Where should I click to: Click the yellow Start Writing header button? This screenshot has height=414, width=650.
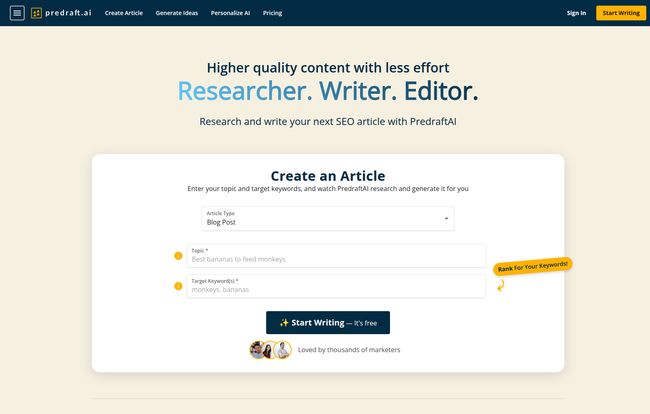point(621,13)
